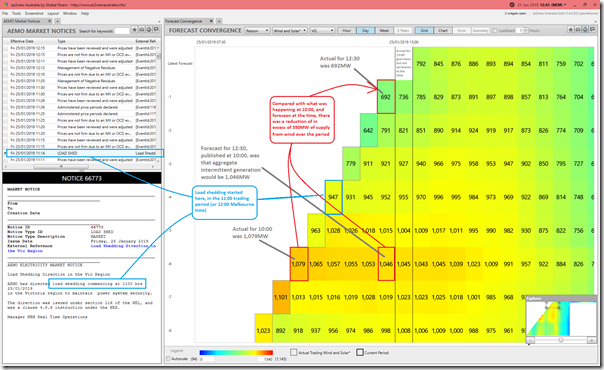The image size is (604, 370).
Task: Click the clock icon in the title bar
Action: [512, 5]
